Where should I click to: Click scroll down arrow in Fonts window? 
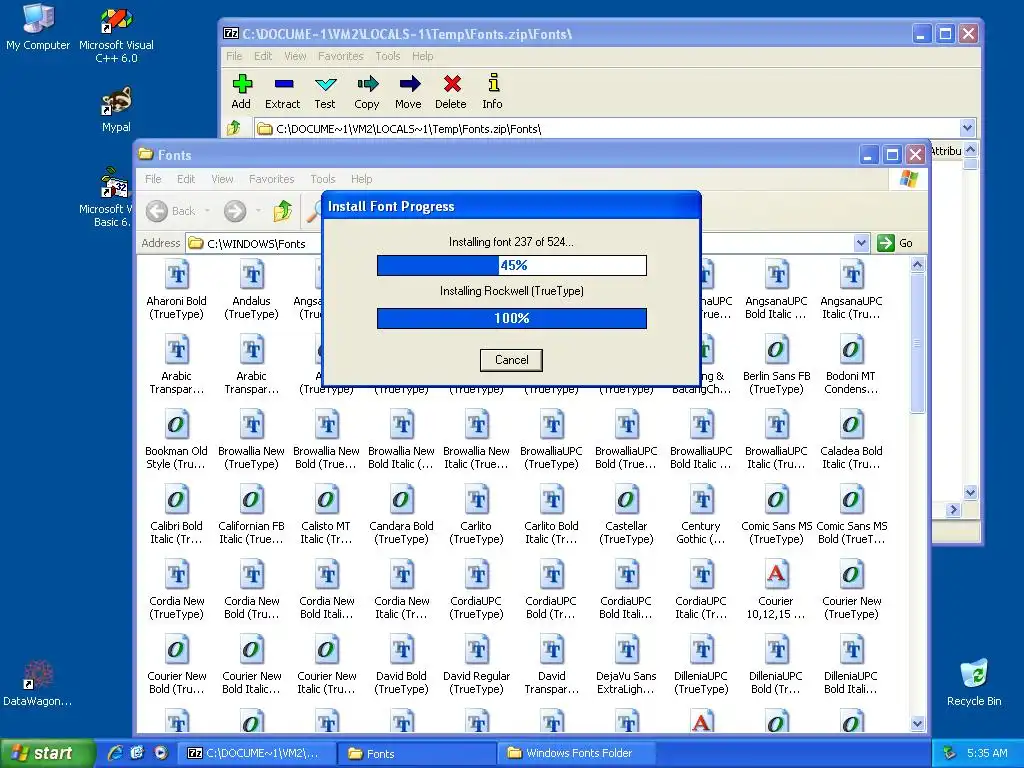(x=918, y=724)
